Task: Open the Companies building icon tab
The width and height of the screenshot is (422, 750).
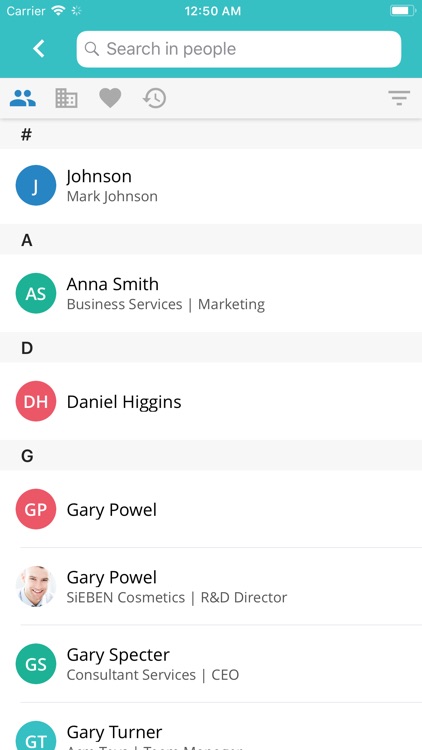Action: point(67,98)
